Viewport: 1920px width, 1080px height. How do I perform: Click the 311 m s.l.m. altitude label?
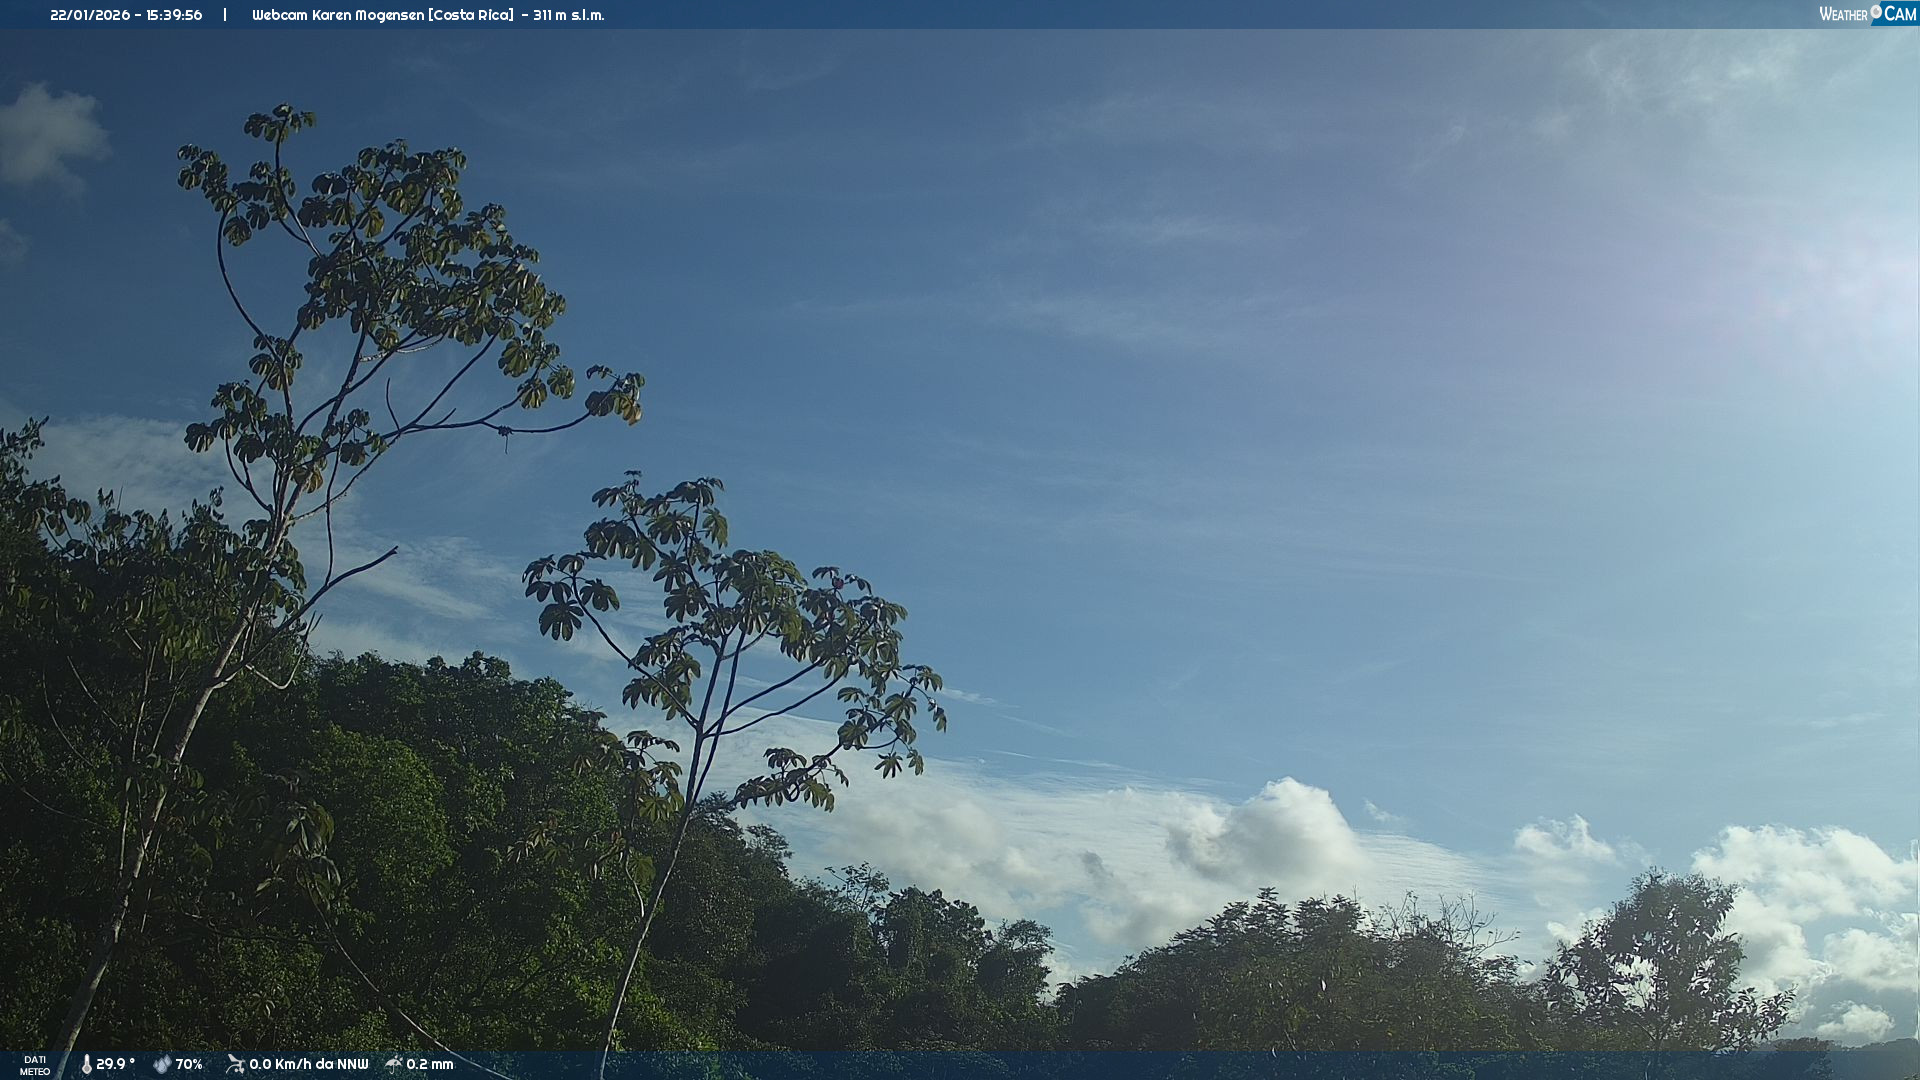point(569,15)
